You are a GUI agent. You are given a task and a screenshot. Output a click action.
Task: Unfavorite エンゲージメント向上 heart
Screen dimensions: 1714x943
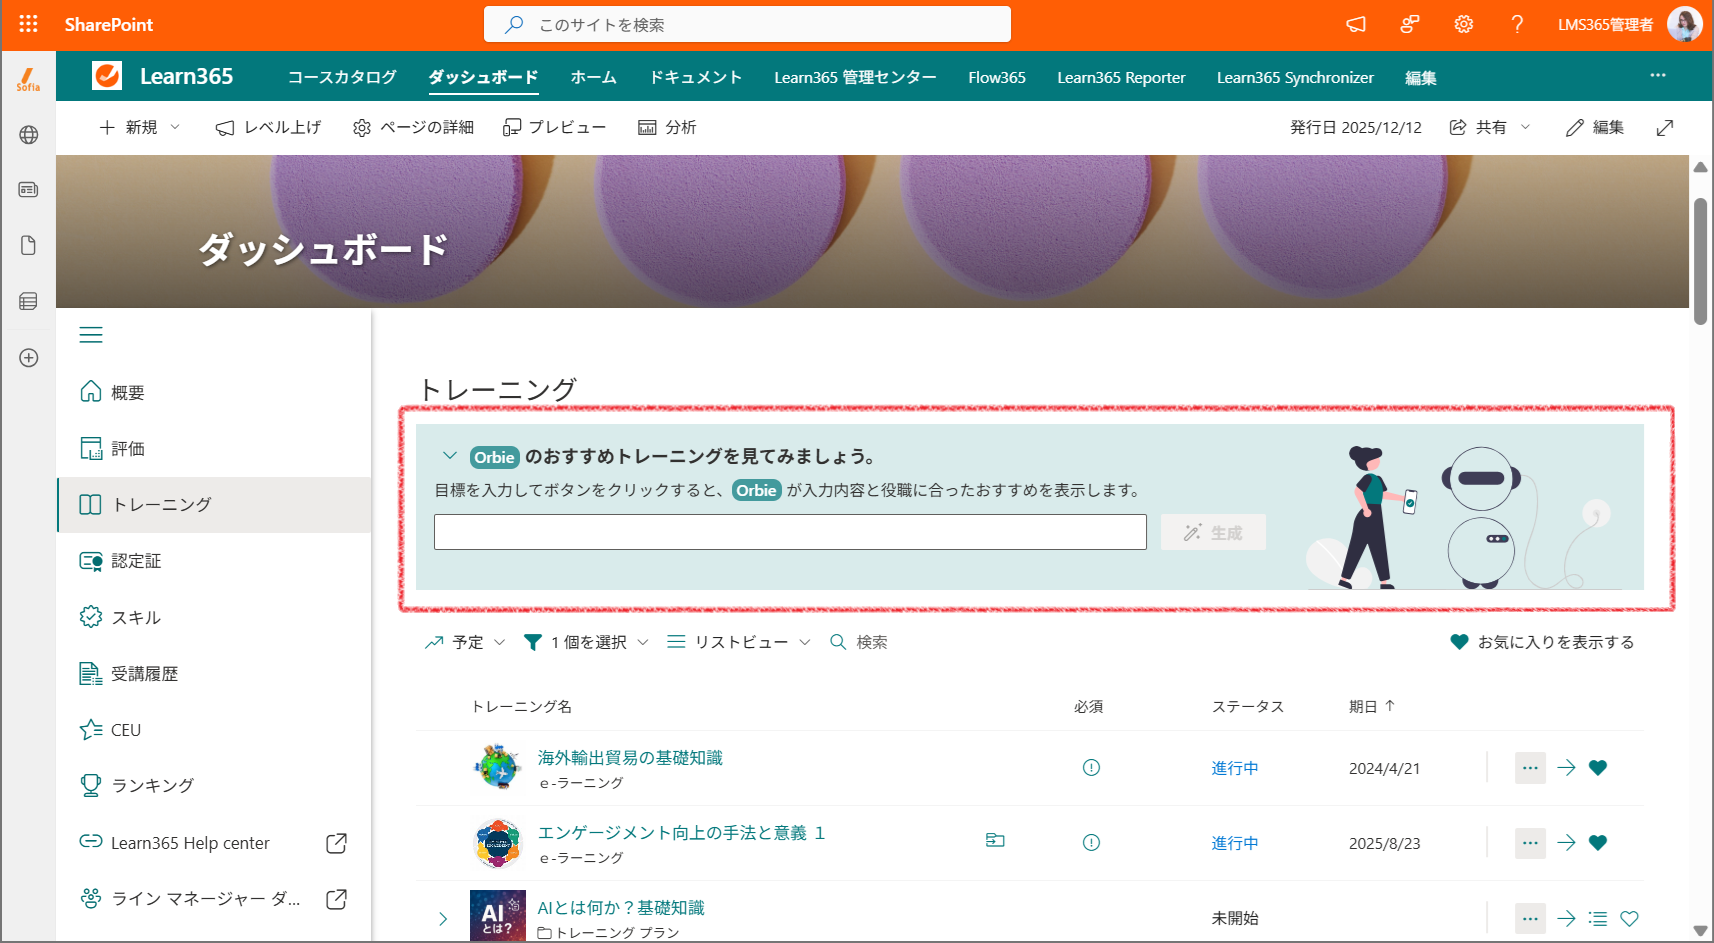click(1598, 842)
